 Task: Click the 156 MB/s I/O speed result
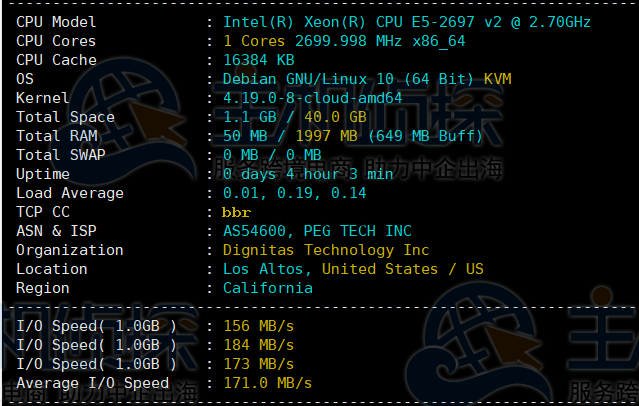(x=258, y=326)
